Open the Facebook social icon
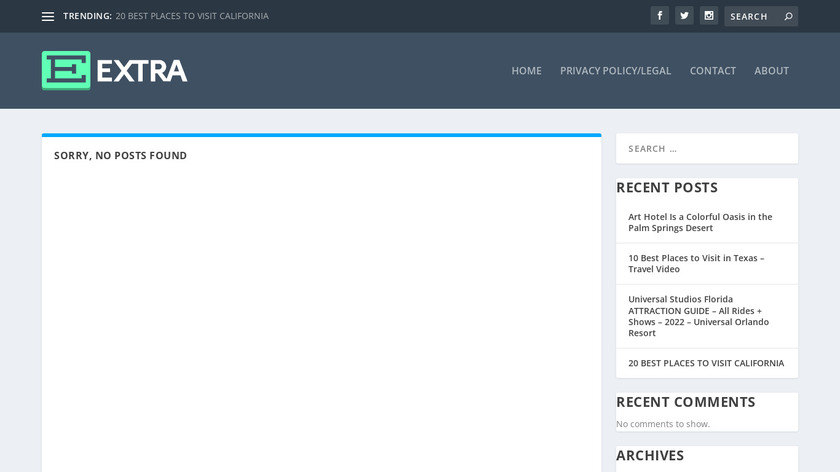Viewport: 840px width, 472px height. [x=659, y=16]
